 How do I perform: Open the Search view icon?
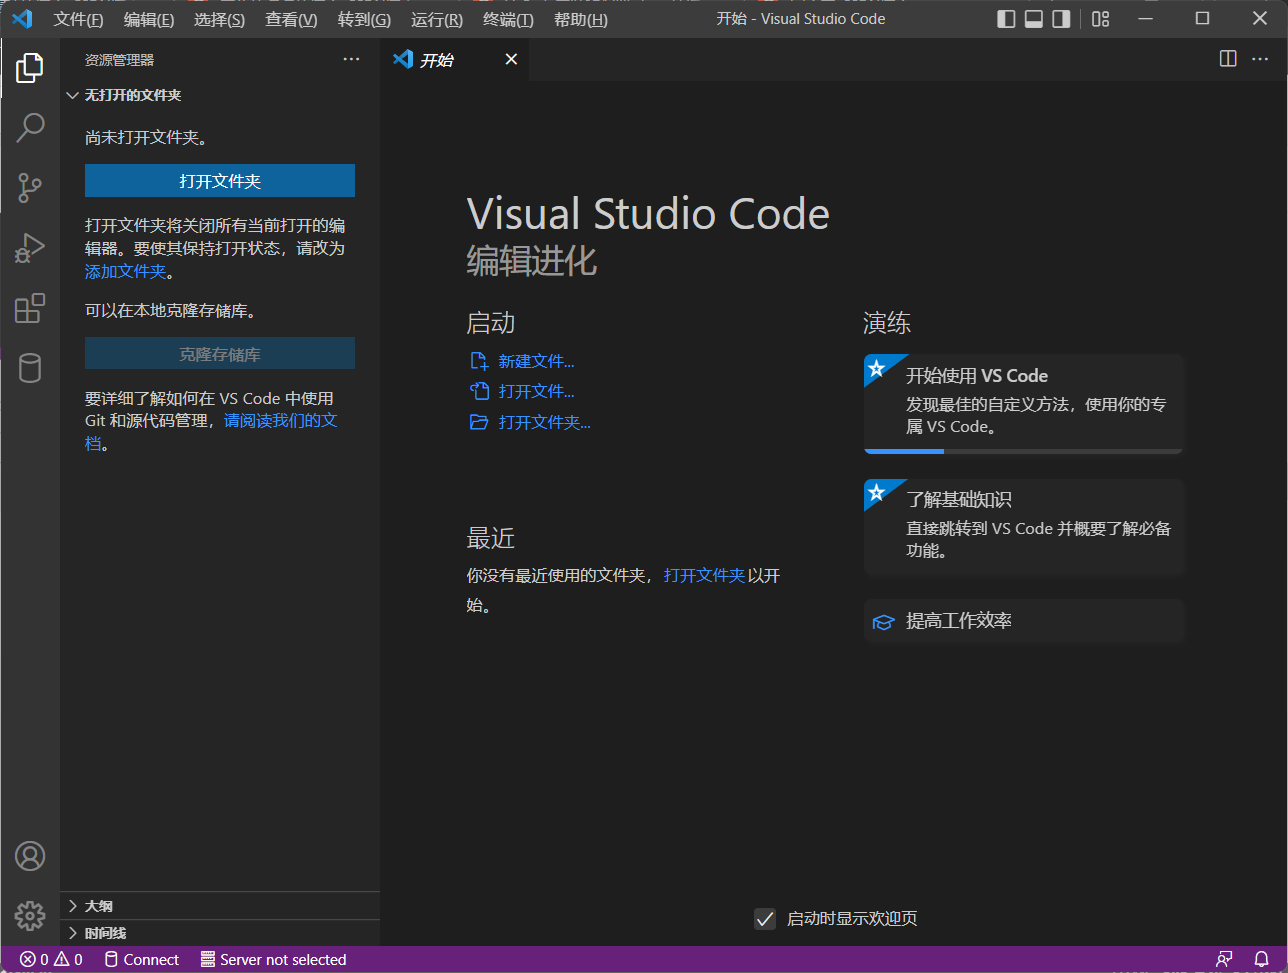[30, 127]
